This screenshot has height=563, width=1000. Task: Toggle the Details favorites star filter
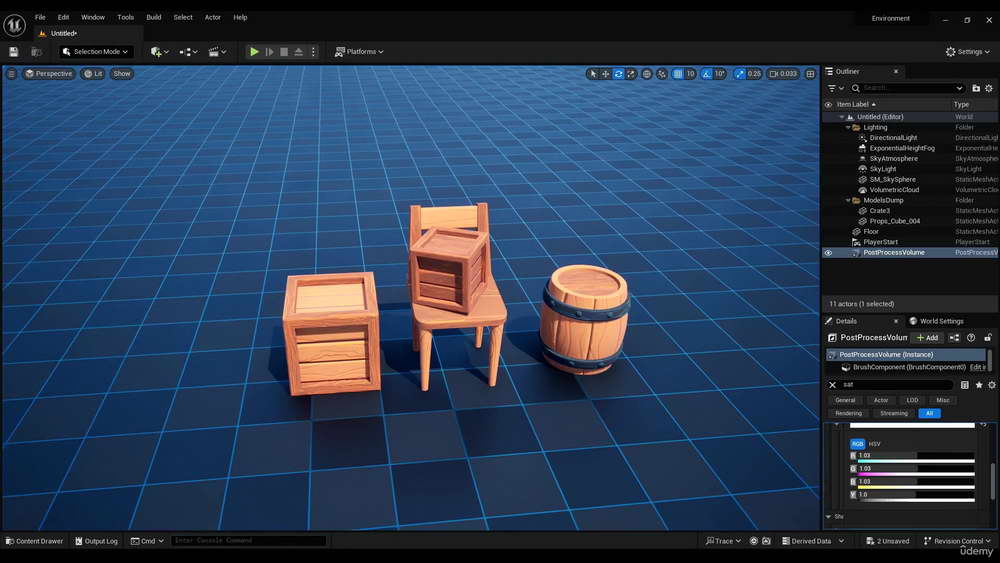[x=979, y=385]
